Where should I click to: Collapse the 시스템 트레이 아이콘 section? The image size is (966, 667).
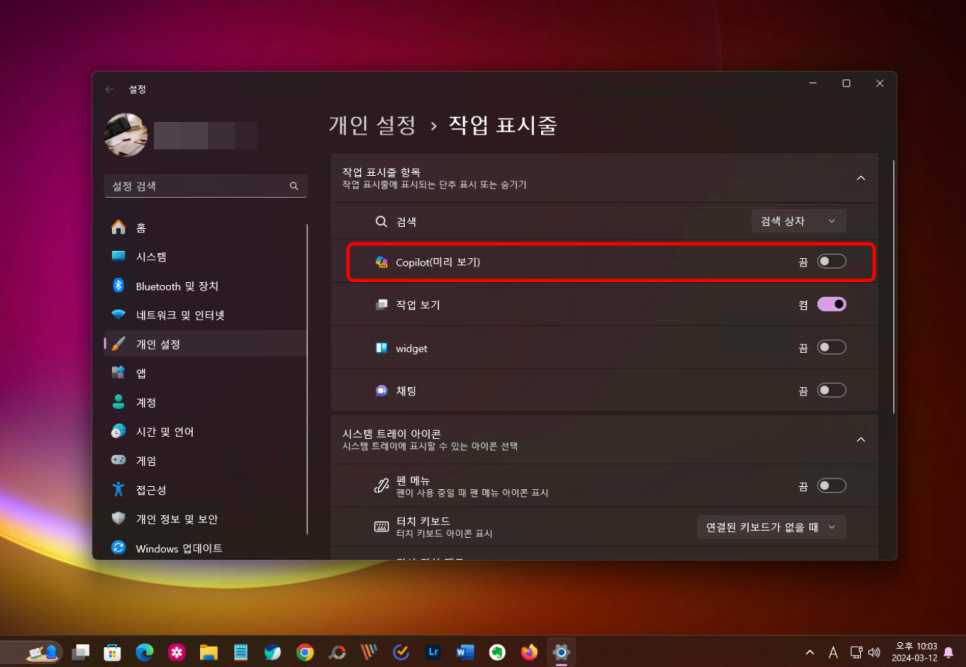[x=861, y=440]
